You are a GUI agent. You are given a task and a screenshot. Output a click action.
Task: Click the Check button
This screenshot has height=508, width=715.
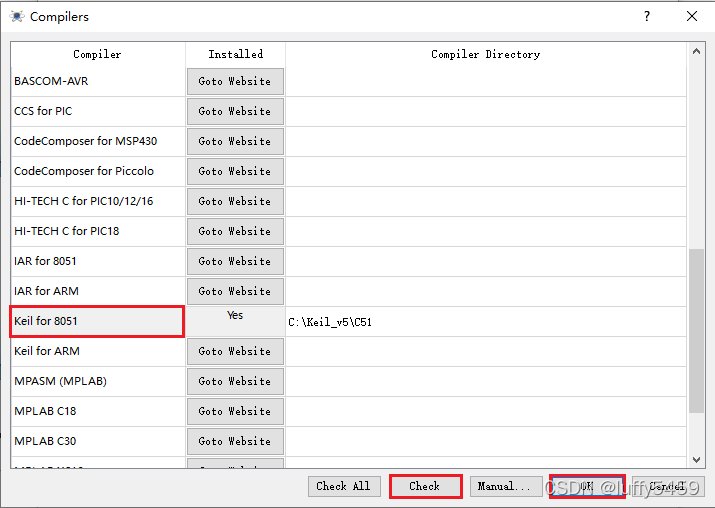pyautogui.click(x=425, y=487)
